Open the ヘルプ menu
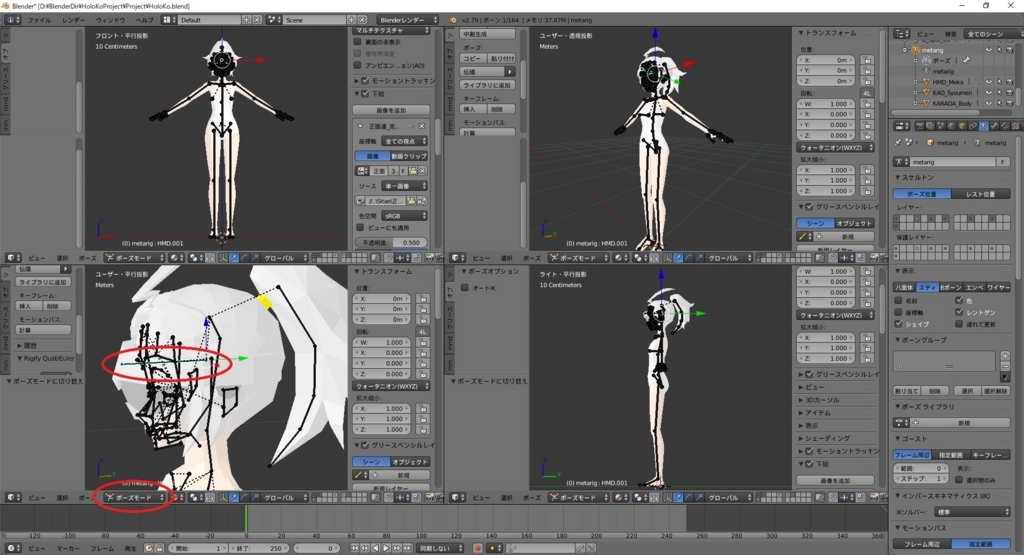1024x555 pixels. pos(144,20)
